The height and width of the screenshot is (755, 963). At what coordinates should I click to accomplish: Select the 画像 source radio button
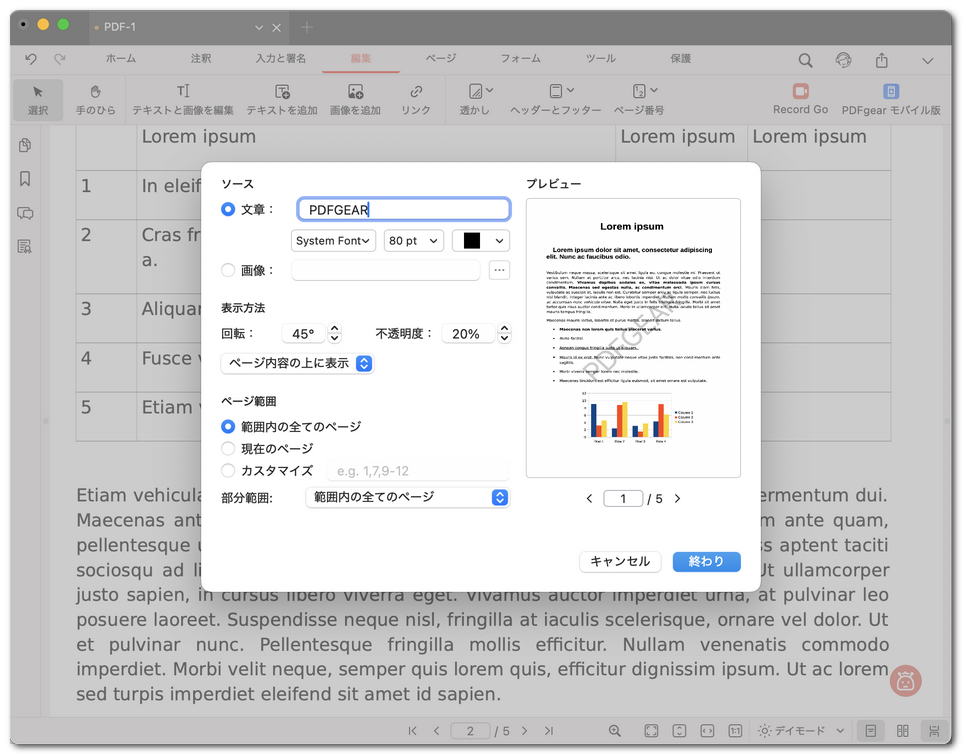(228, 270)
